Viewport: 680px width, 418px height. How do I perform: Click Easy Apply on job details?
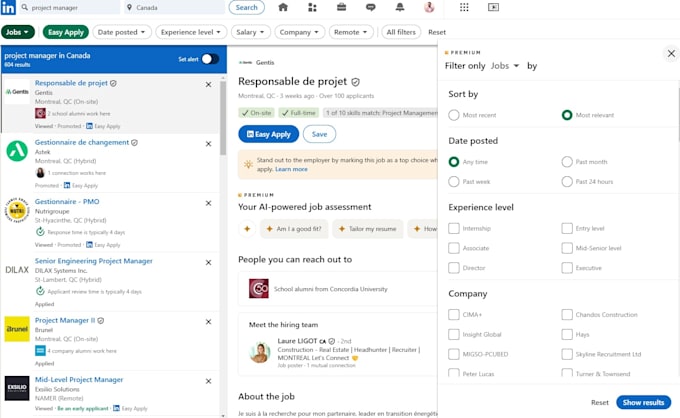[268, 134]
